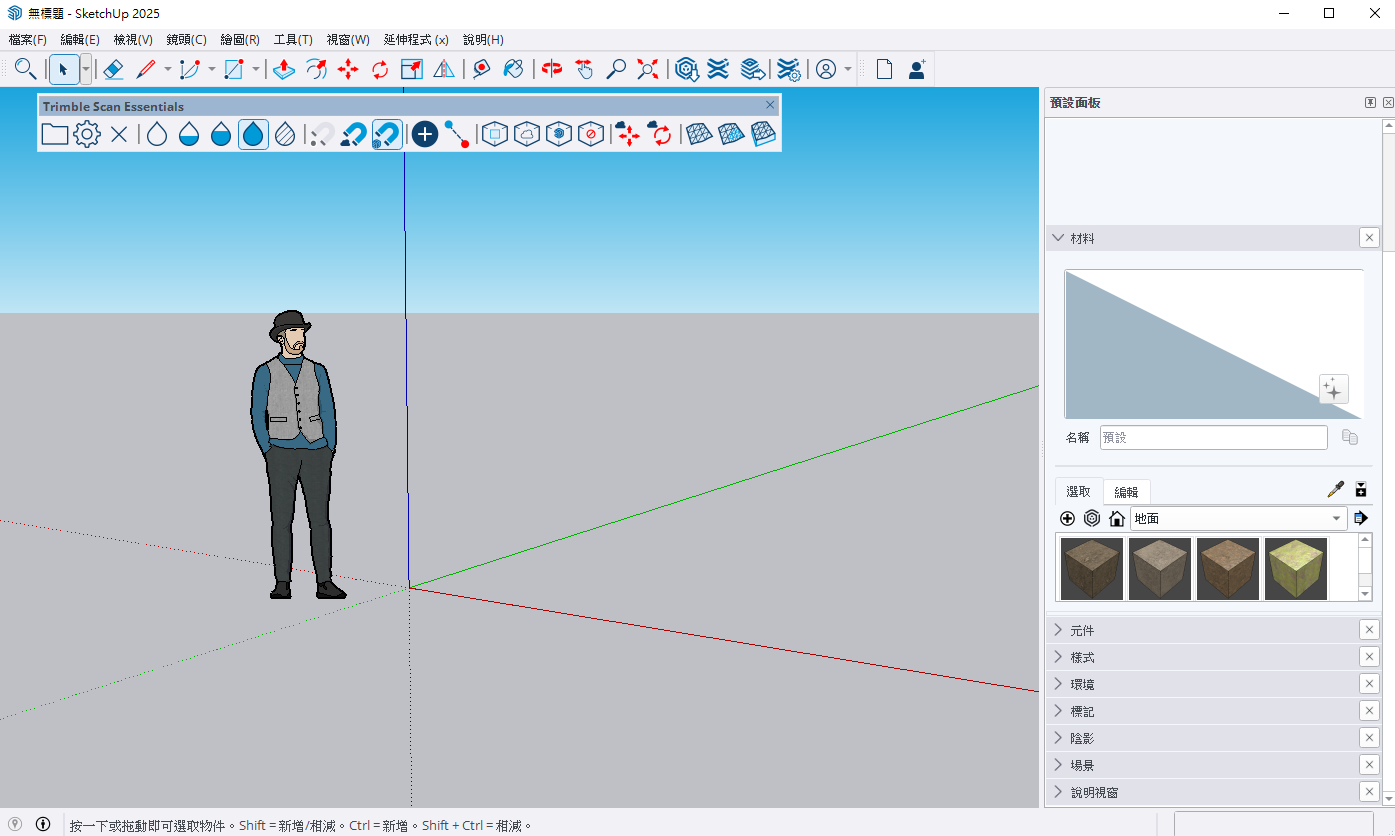Select the green mossy material swatch
Screen dimensions: 1395x836
tap(1296, 568)
